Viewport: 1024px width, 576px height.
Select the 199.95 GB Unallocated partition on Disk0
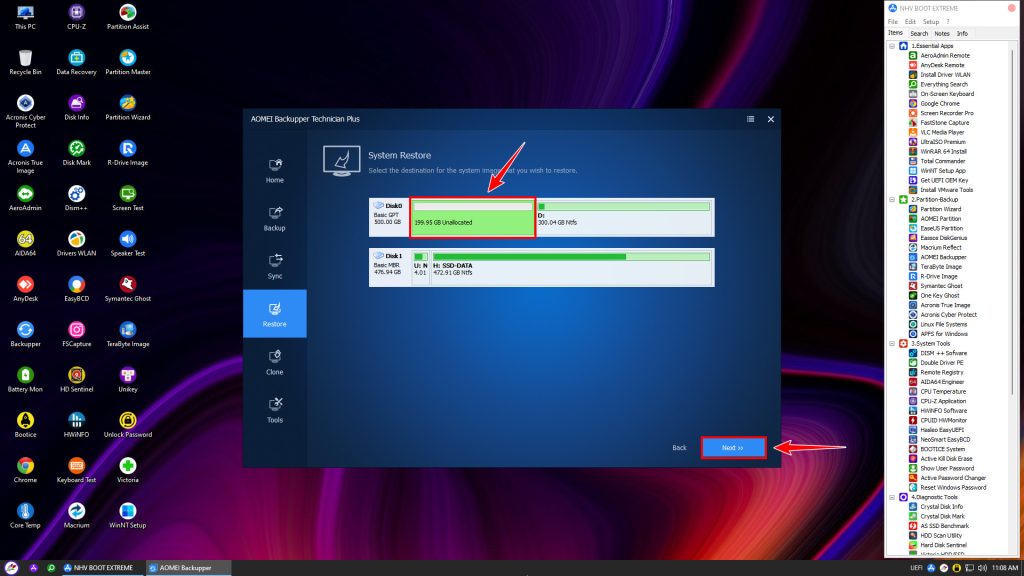coord(472,217)
